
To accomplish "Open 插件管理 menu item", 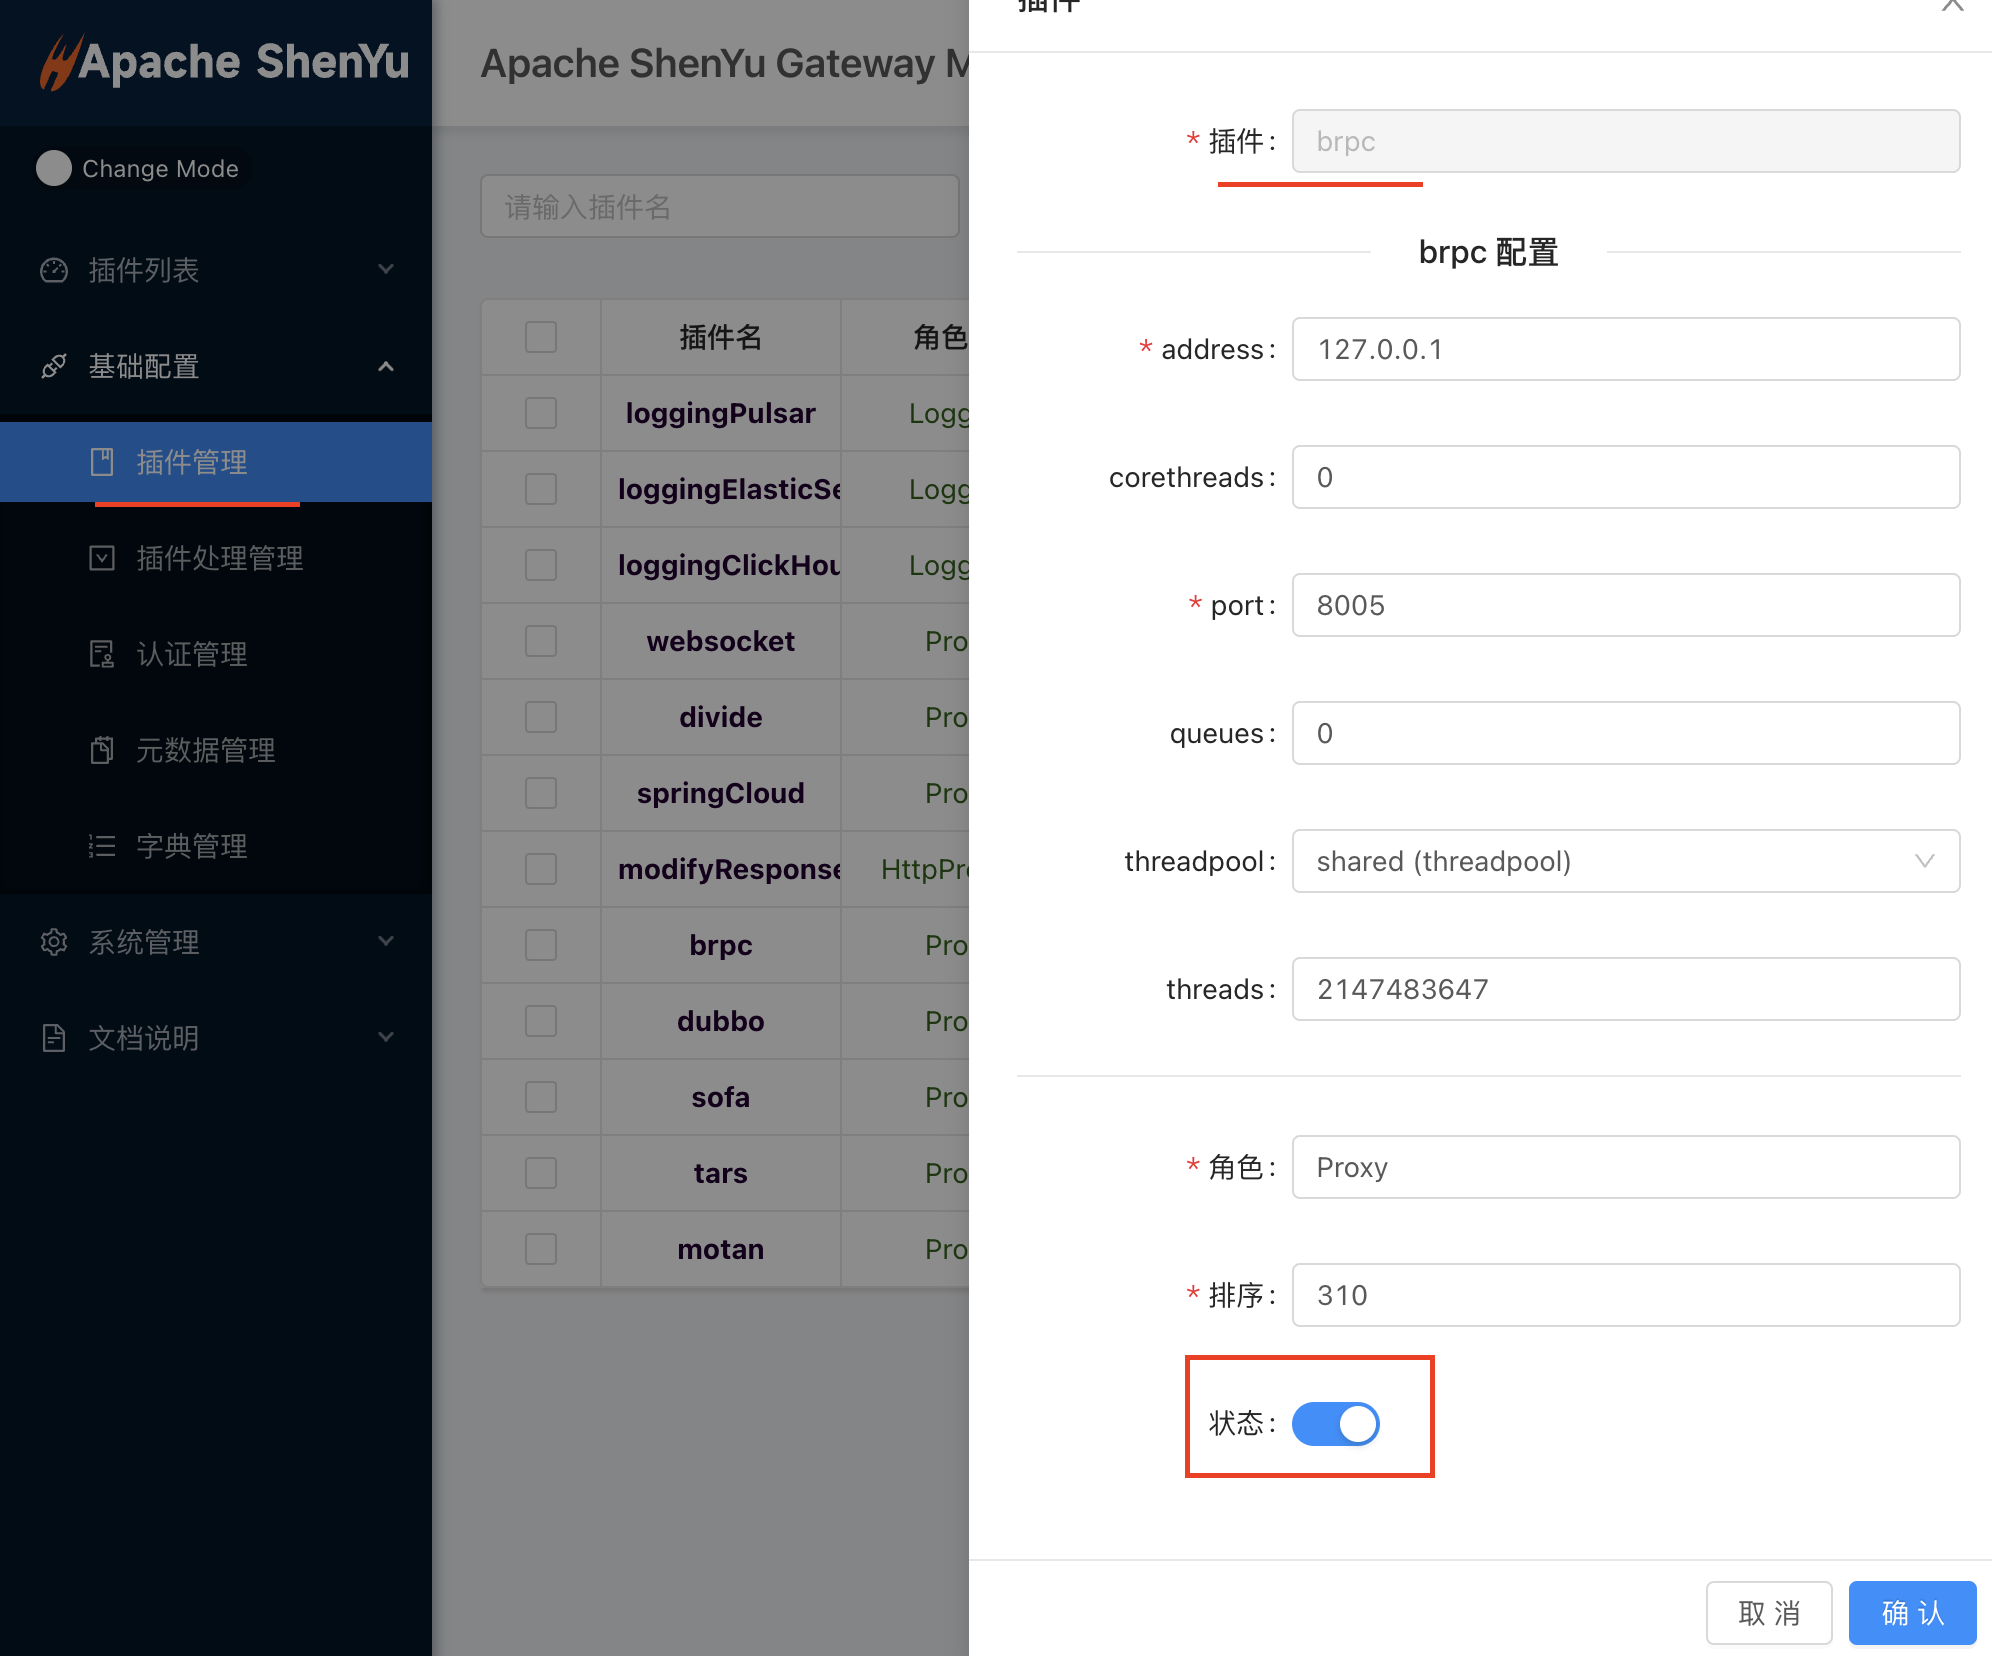I will 192,462.
